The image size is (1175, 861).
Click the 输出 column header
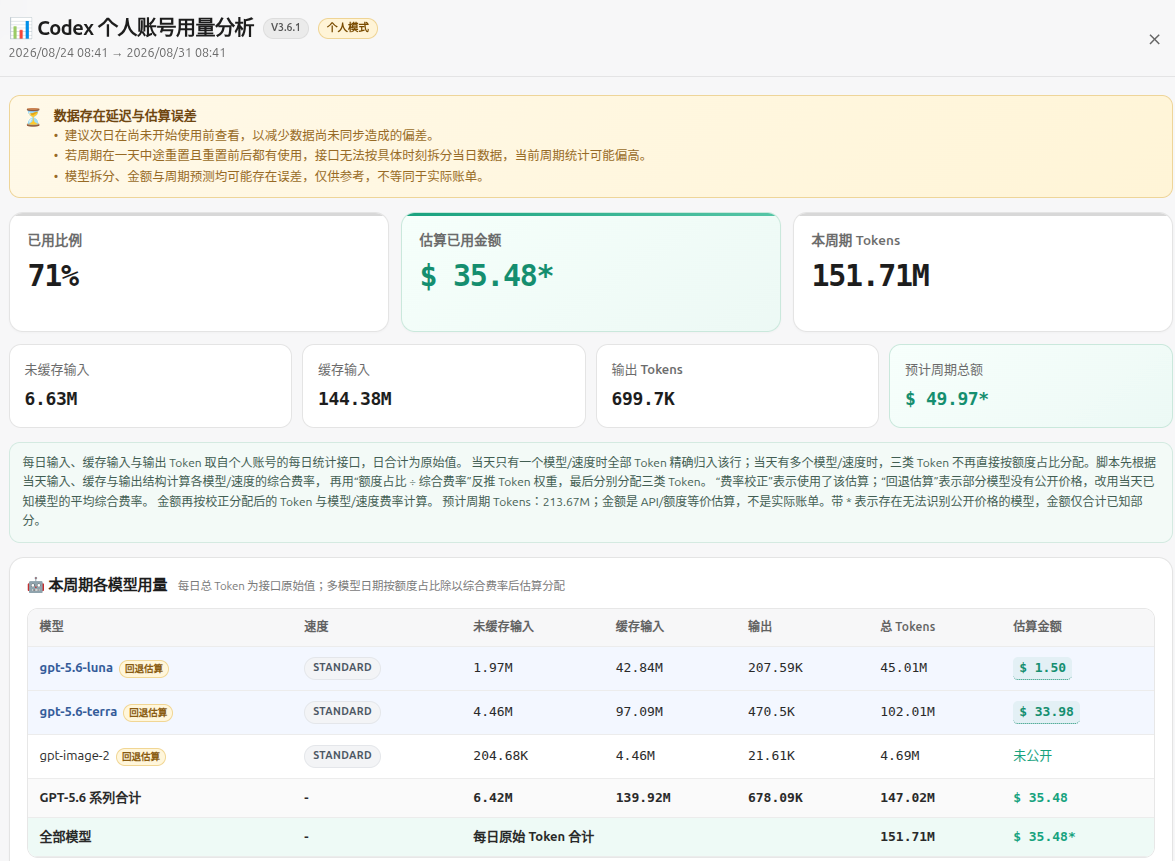(x=760, y=626)
